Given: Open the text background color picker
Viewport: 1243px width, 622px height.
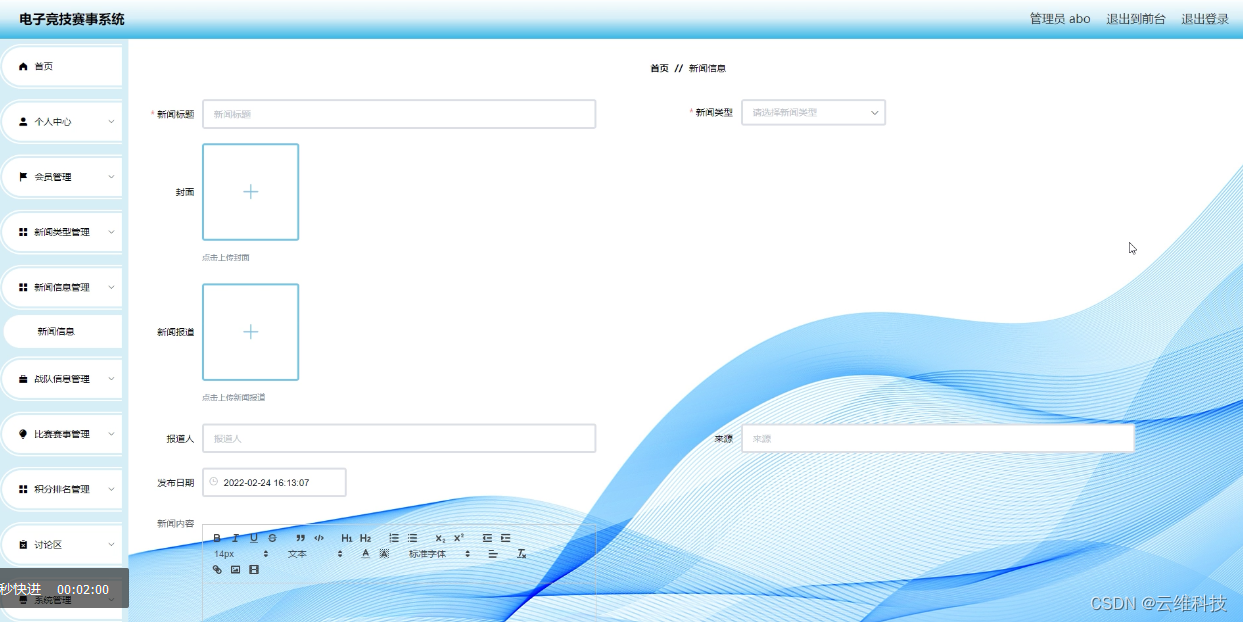Looking at the screenshot, I should 384,554.
